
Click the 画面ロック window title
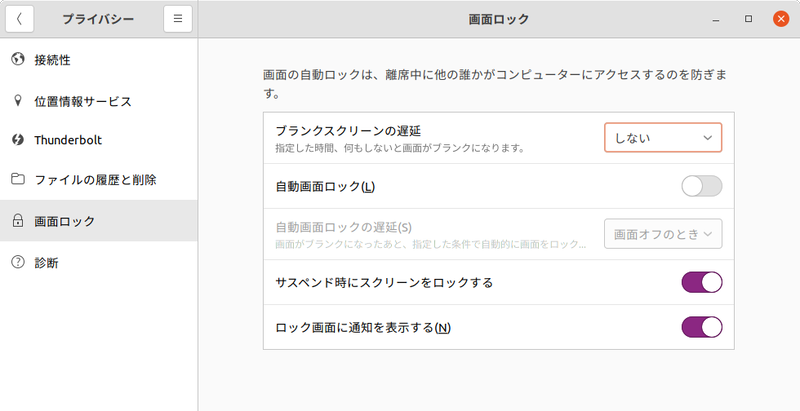(499, 19)
